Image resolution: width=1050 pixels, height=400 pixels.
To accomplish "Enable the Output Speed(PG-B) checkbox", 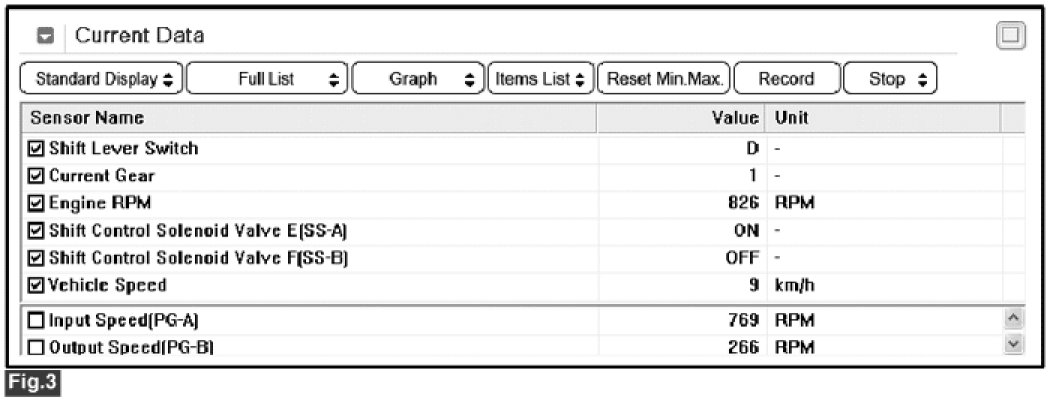I will tap(37, 346).
